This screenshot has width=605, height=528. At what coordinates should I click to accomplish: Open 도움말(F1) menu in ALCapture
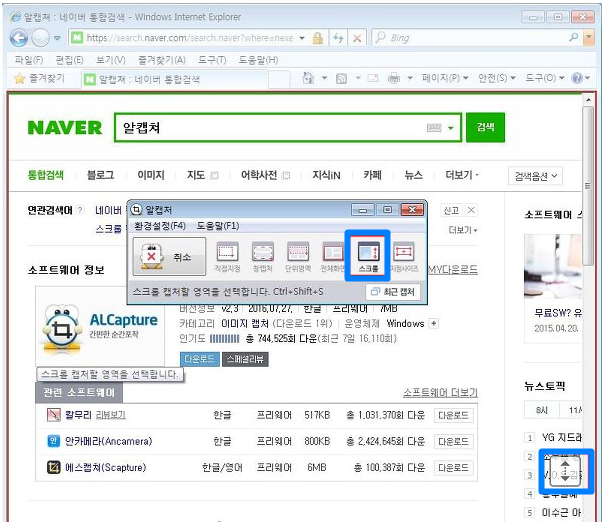[218, 225]
